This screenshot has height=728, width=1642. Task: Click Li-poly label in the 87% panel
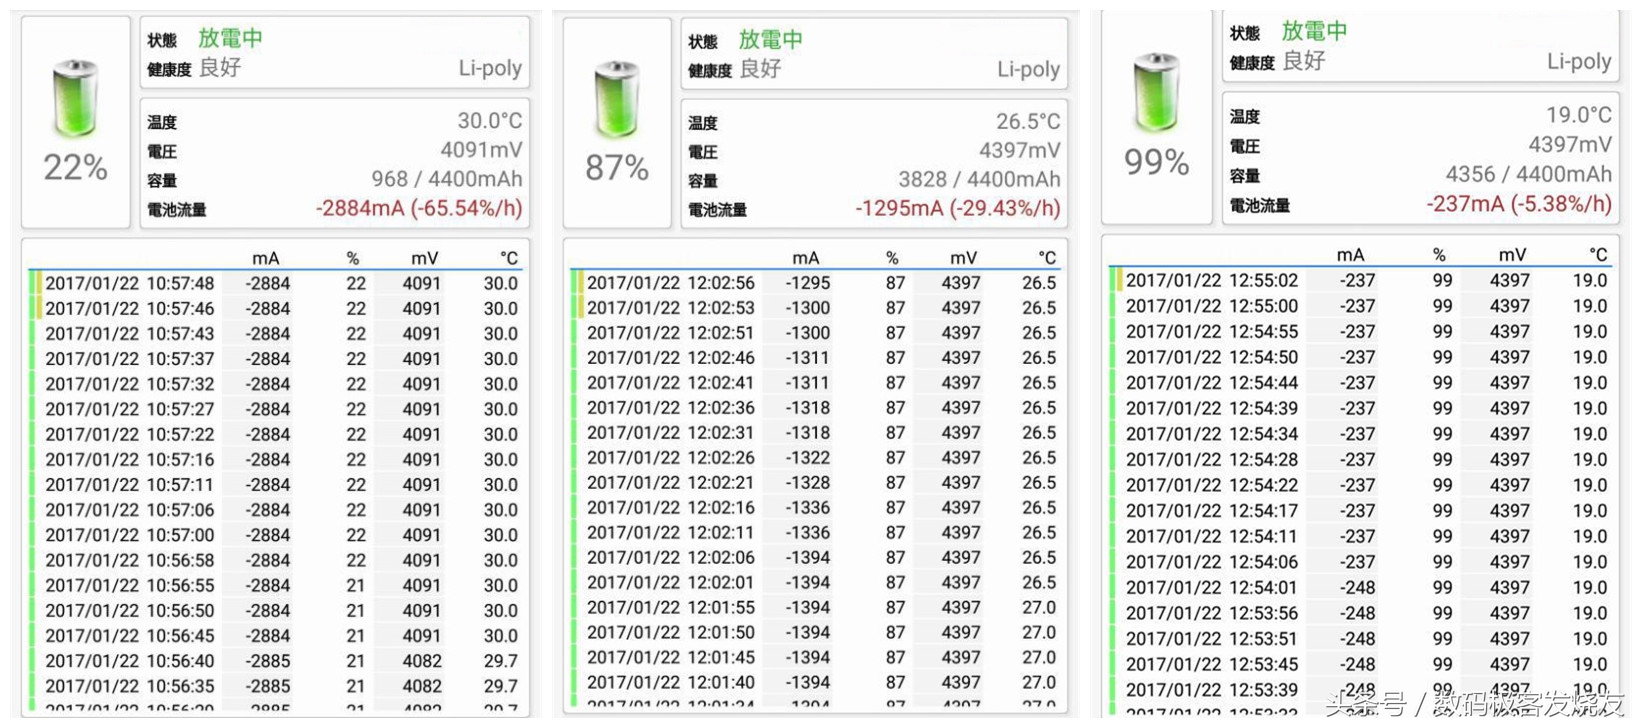[x=1029, y=69]
